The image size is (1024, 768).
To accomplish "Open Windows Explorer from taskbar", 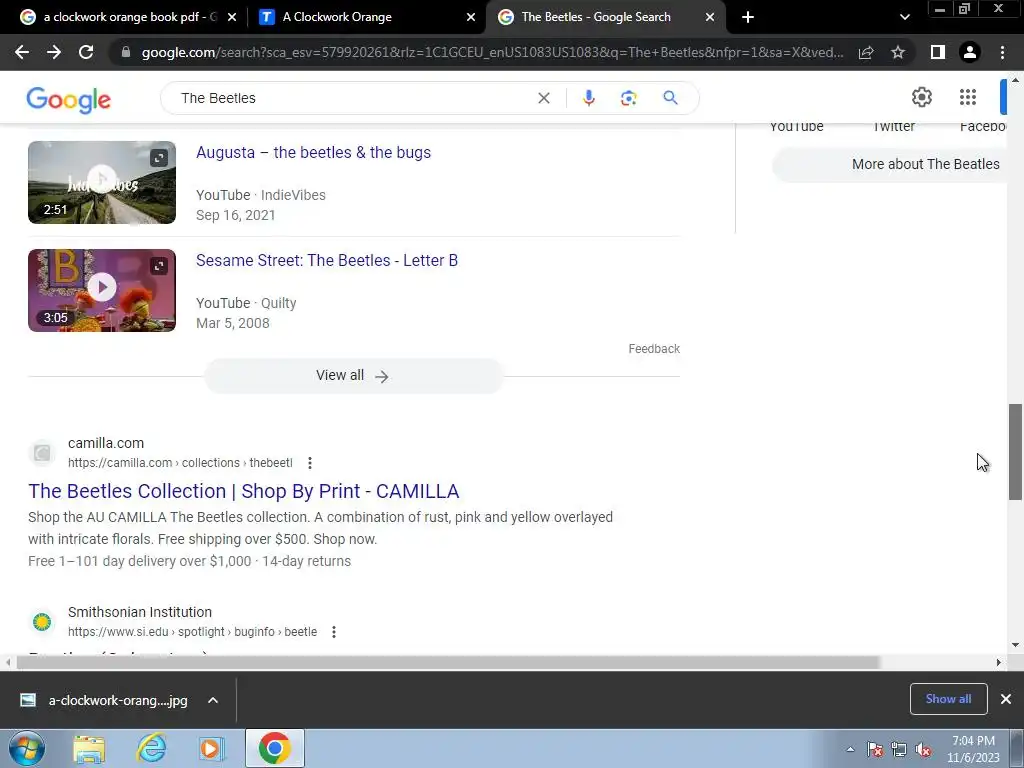I will [89, 748].
